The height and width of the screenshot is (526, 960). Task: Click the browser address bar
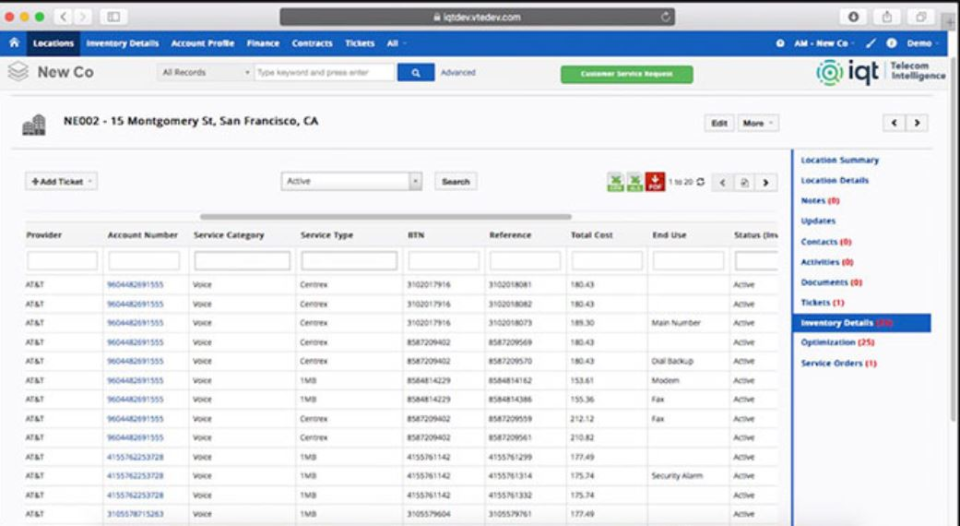pos(478,17)
